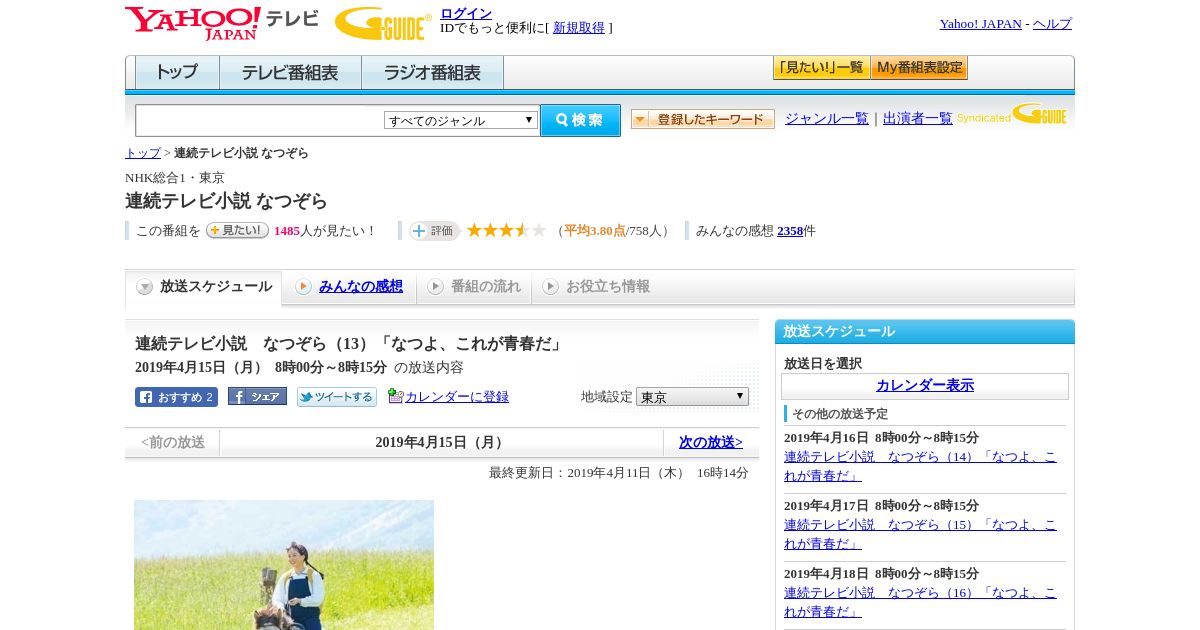Open the テレビ番組表 tab
Viewport: 1200px width, 630px height.
click(290, 73)
